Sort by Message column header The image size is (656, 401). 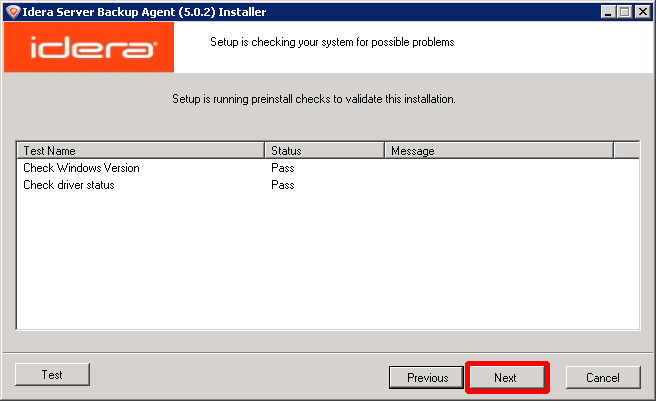click(499, 150)
